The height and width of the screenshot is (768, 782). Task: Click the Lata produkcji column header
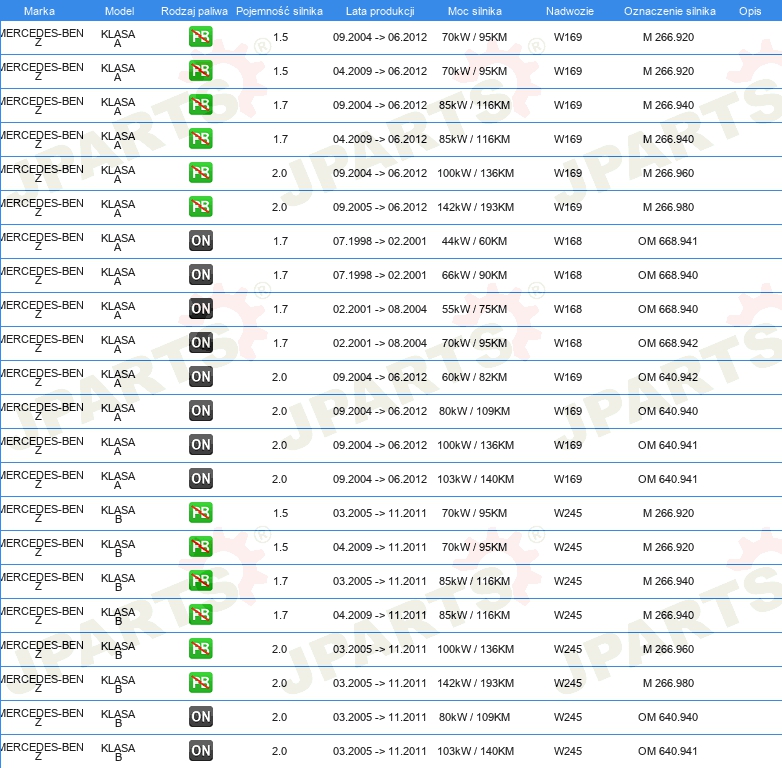tap(380, 11)
